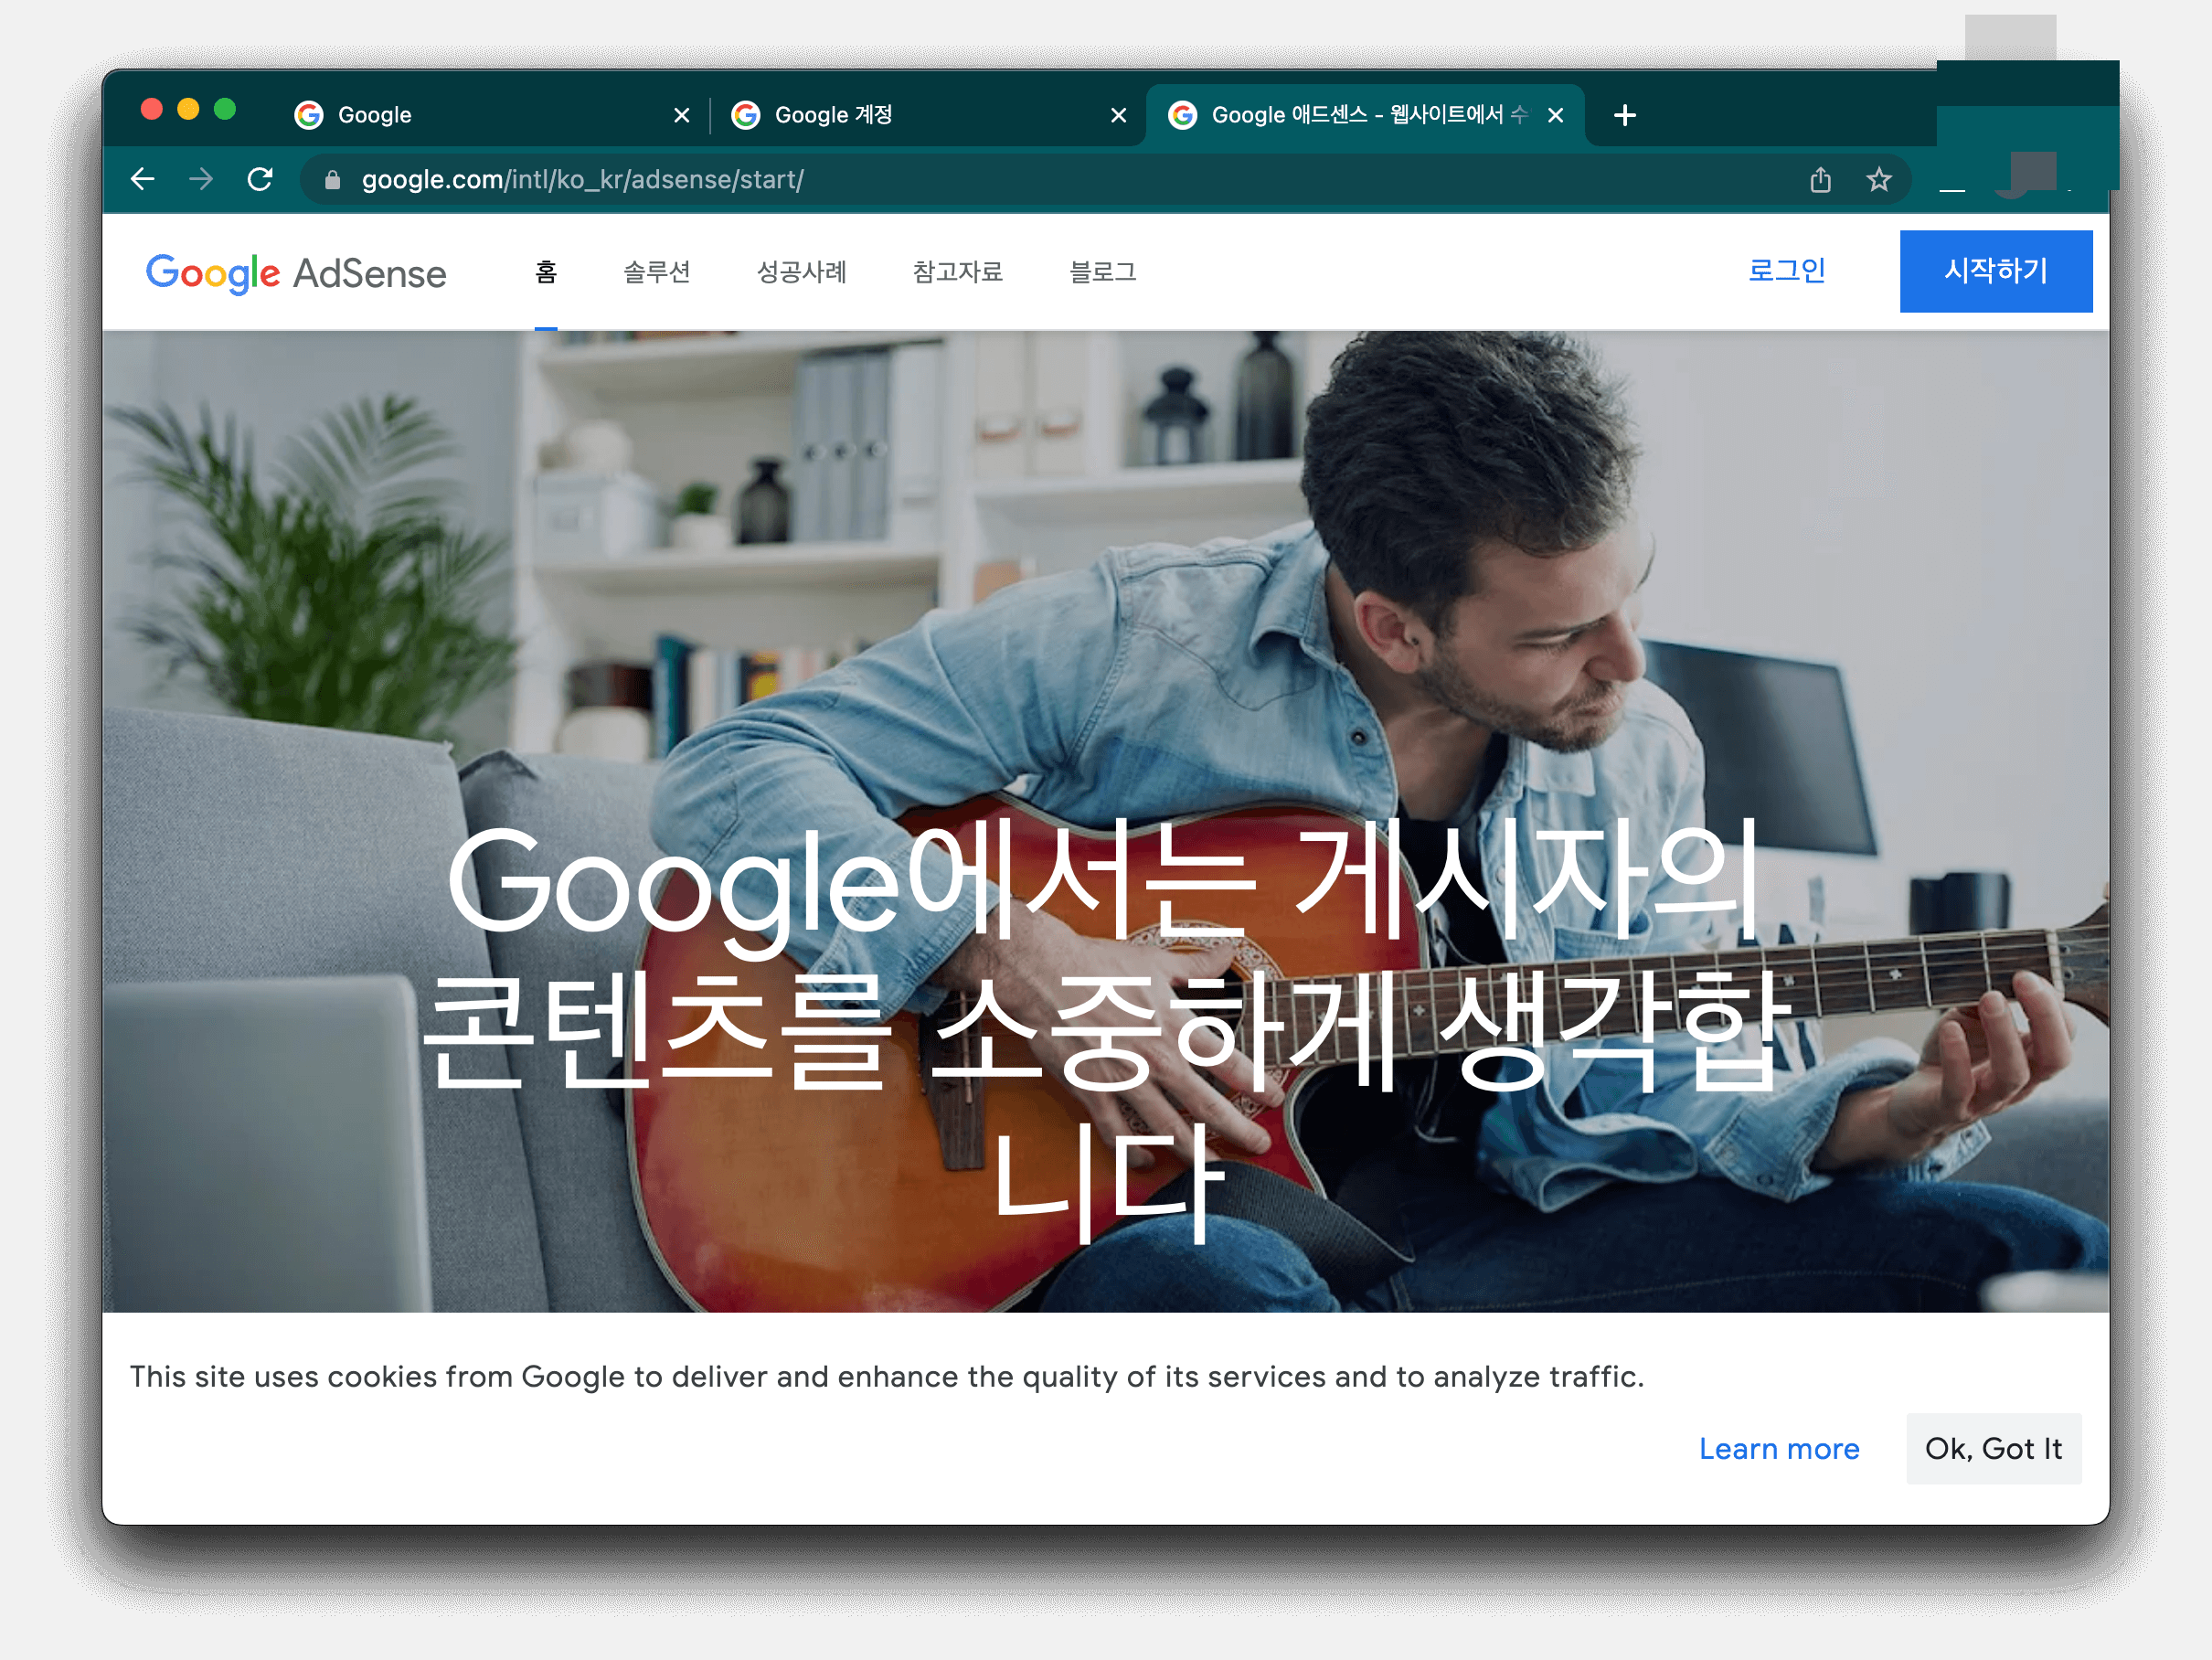
Task: Click the 로그인 link
Action: 1786,270
